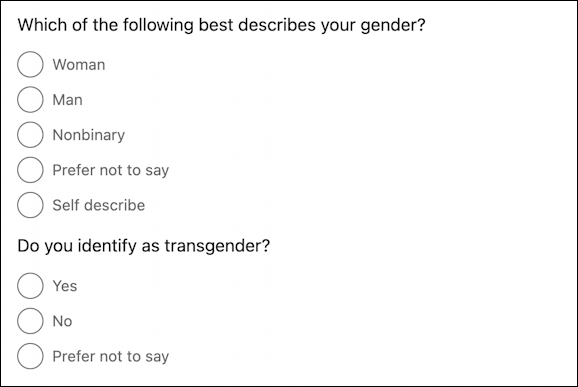Click the Nonbinary option label text
The height and width of the screenshot is (387, 578).
pyautogui.click(x=88, y=135)
